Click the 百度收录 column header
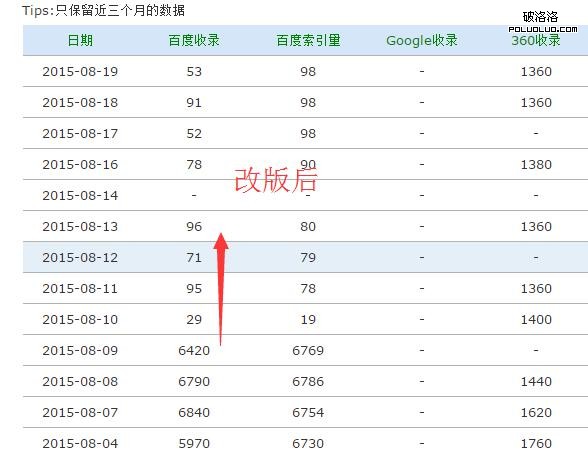The image size is (588, 455). 194,40
